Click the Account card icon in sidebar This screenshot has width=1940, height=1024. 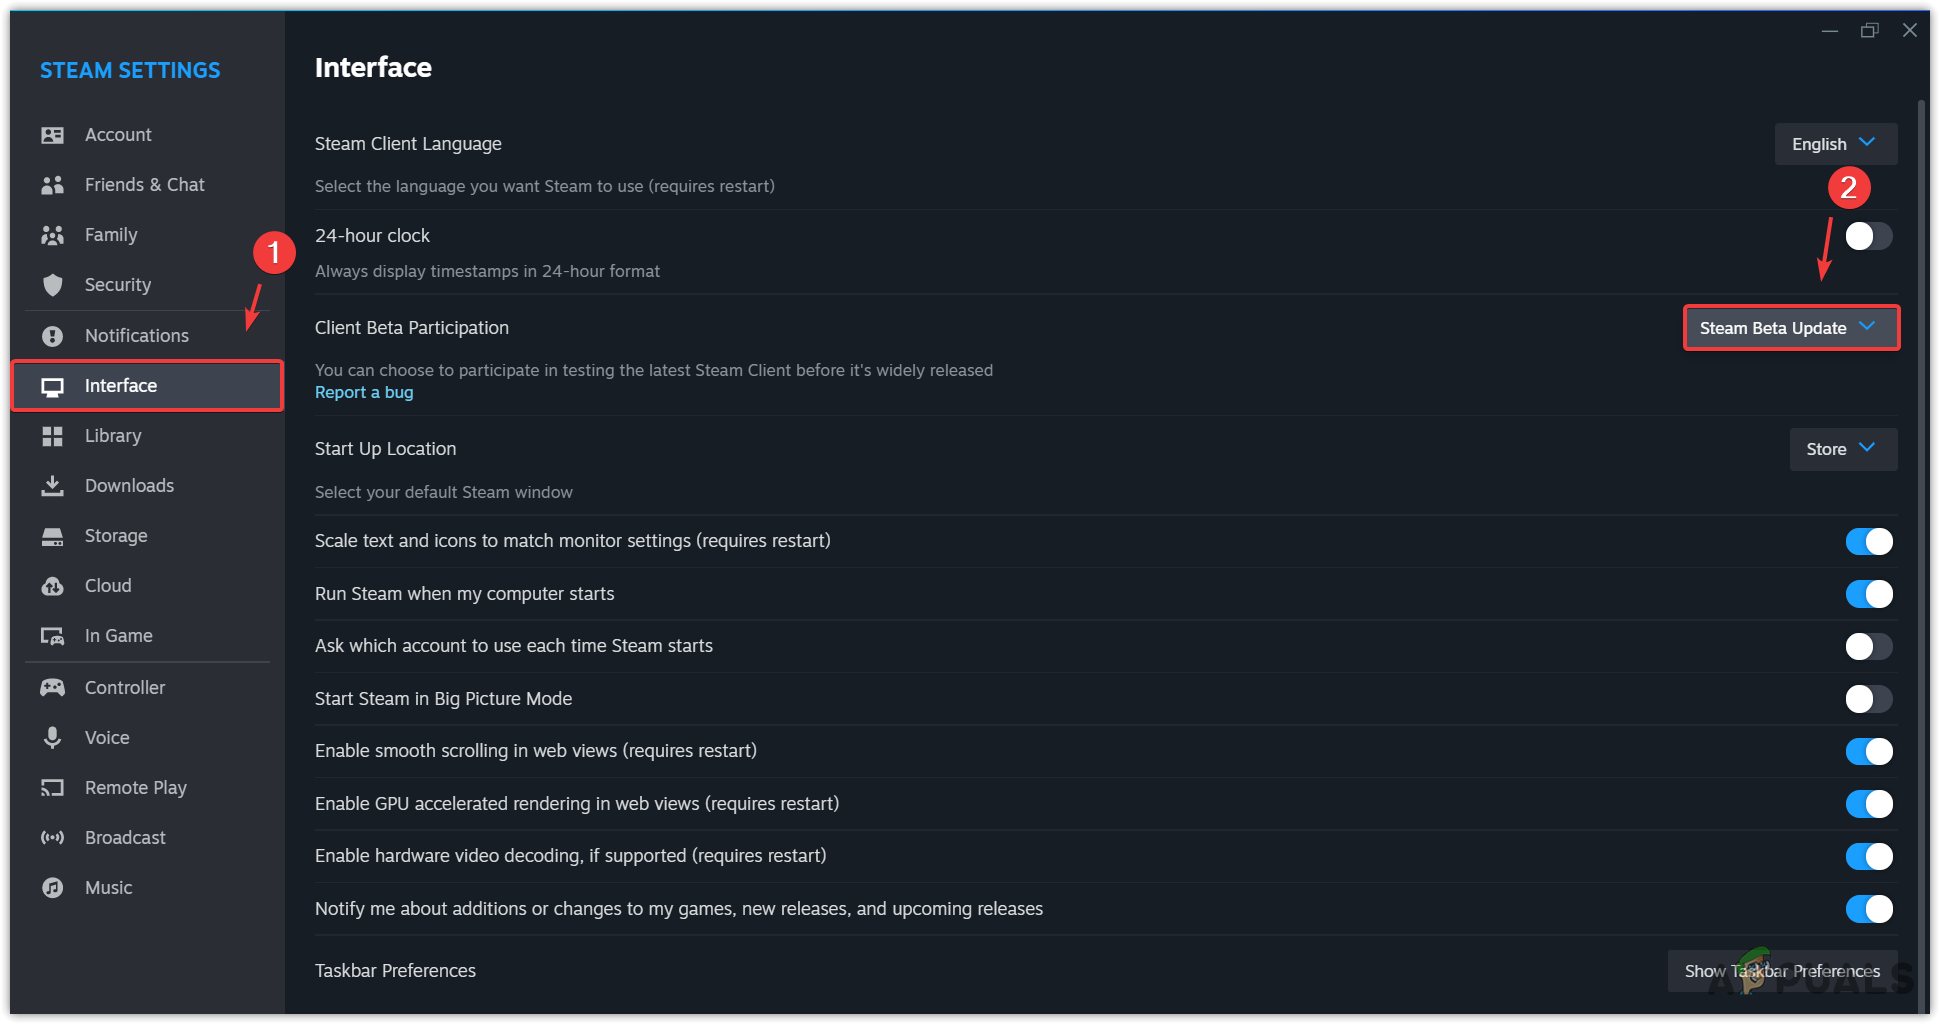coord(53,135)
